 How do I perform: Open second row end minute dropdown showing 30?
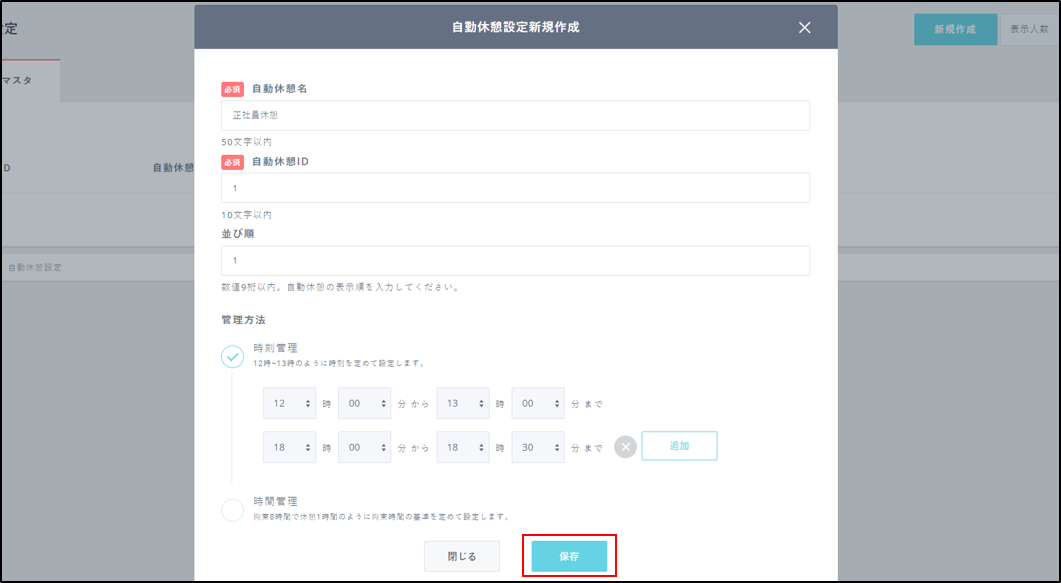[x=538, y=447]
